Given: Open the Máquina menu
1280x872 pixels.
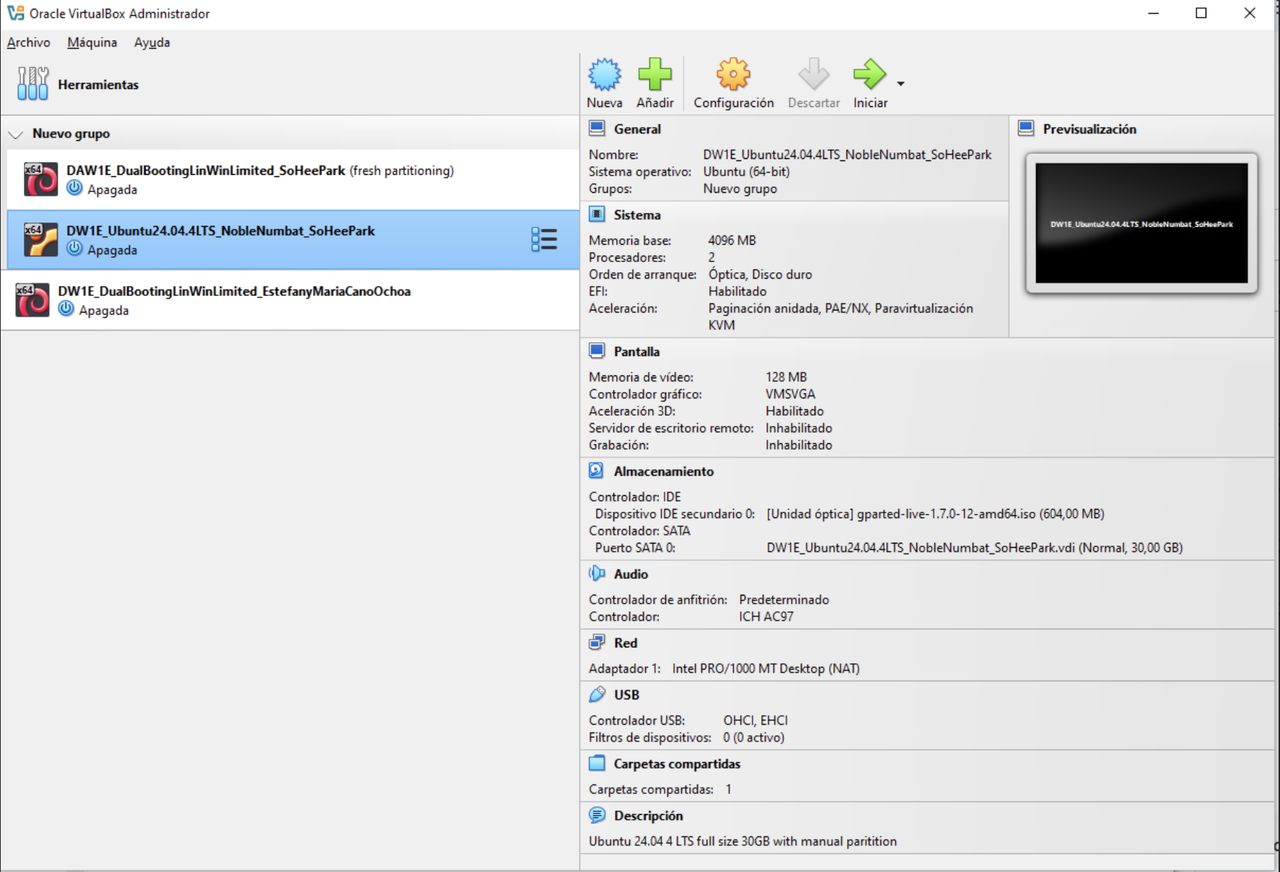Looking at the screenshot, I should (x=91, y=42).
